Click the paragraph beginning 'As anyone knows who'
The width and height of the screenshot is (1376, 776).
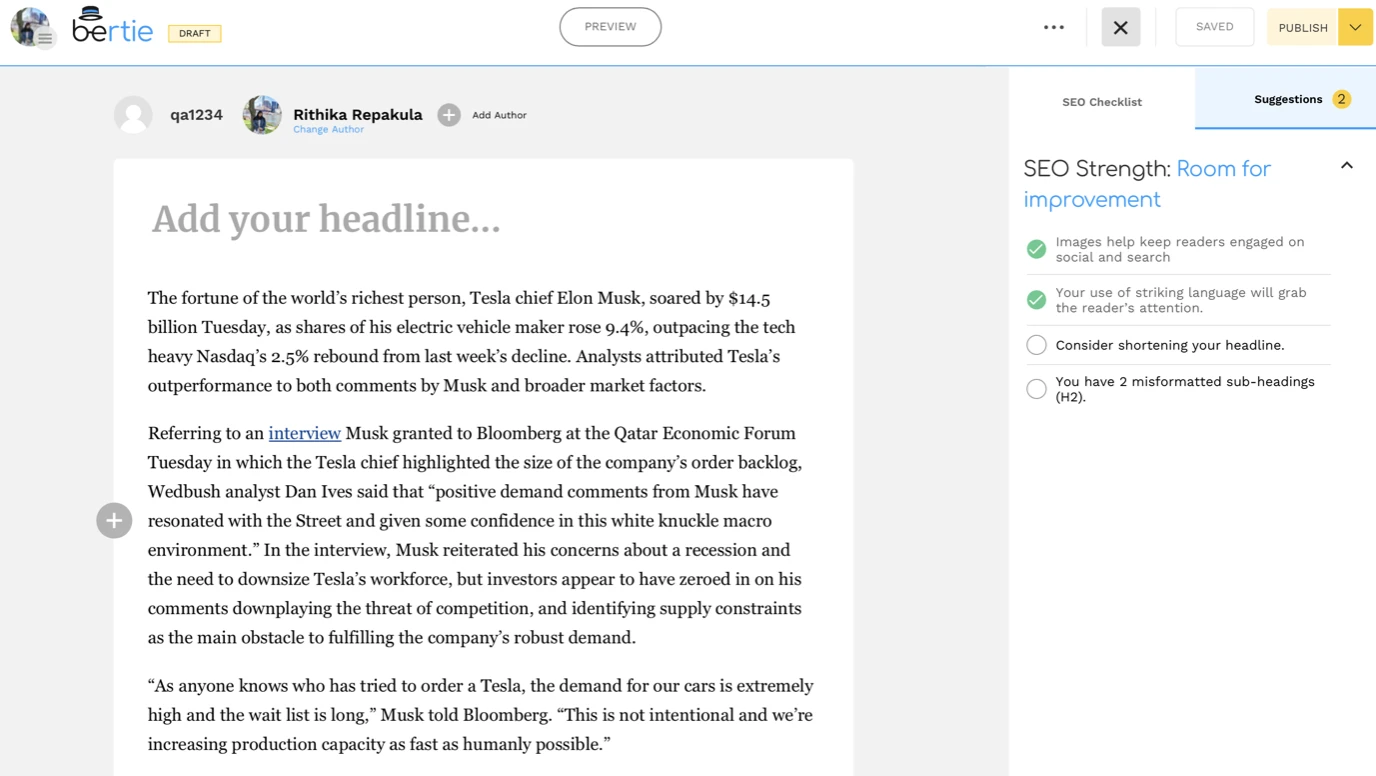pos(481,715)
